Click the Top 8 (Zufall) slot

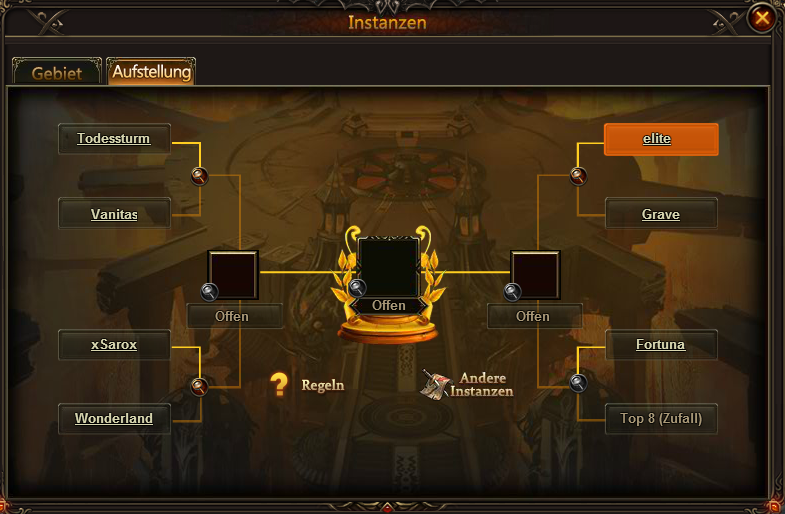coord(661,418)
